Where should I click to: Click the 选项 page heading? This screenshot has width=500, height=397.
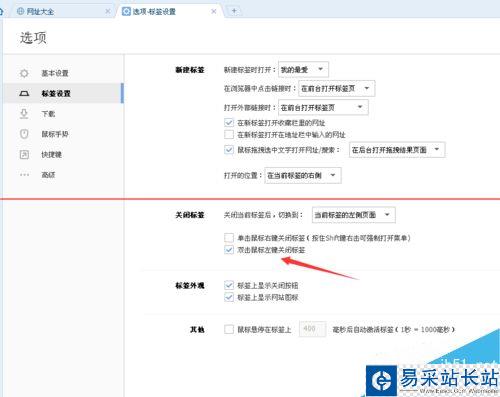click(33, 38)
